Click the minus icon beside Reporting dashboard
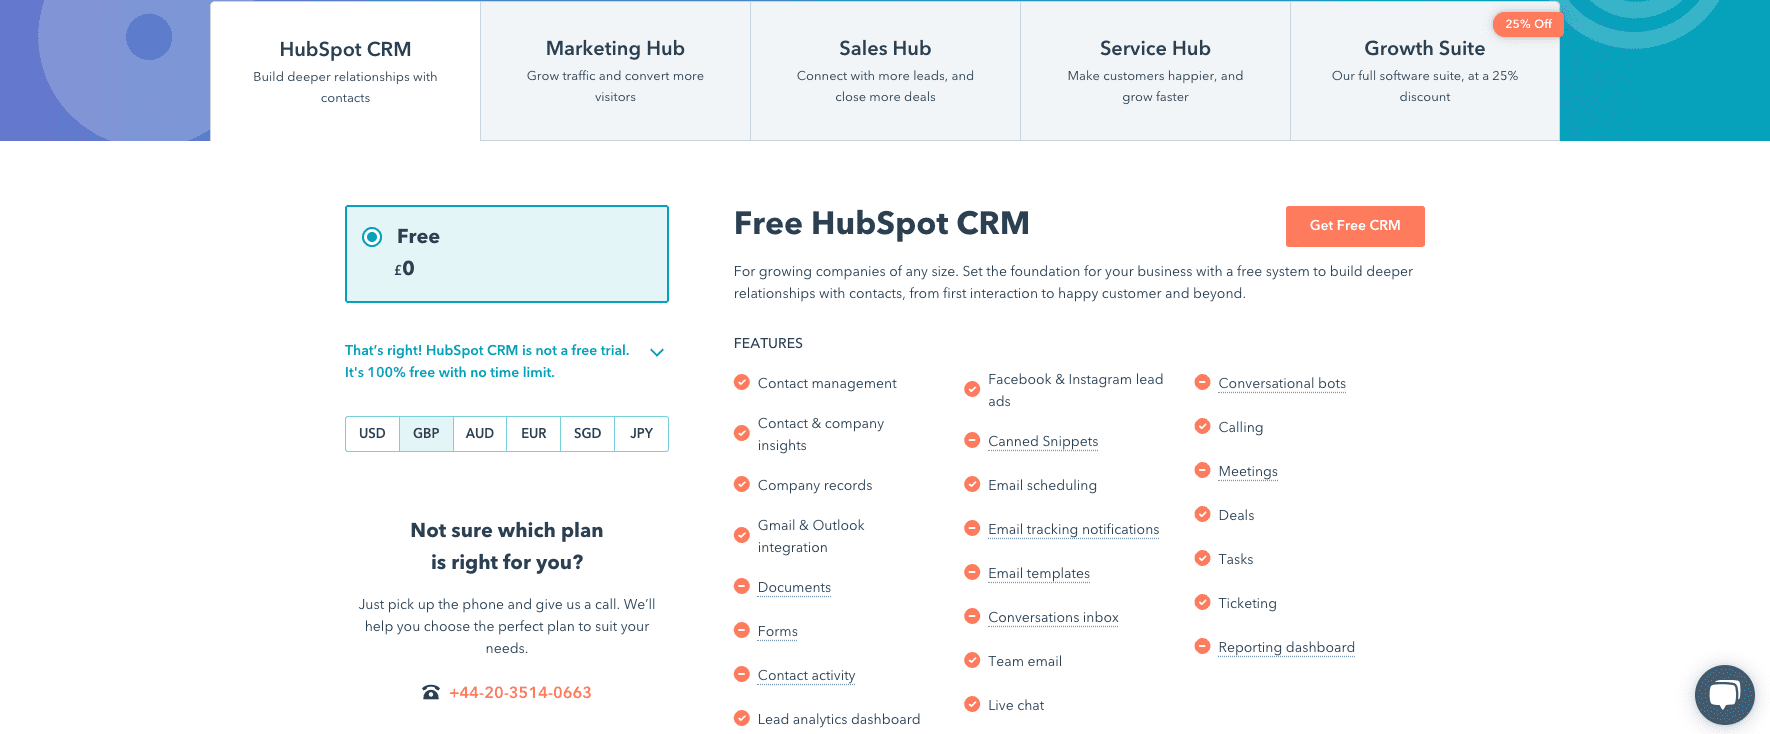Image resolution: width=1770 pixels, height=734 pixels. click(x=1202, y=646)
